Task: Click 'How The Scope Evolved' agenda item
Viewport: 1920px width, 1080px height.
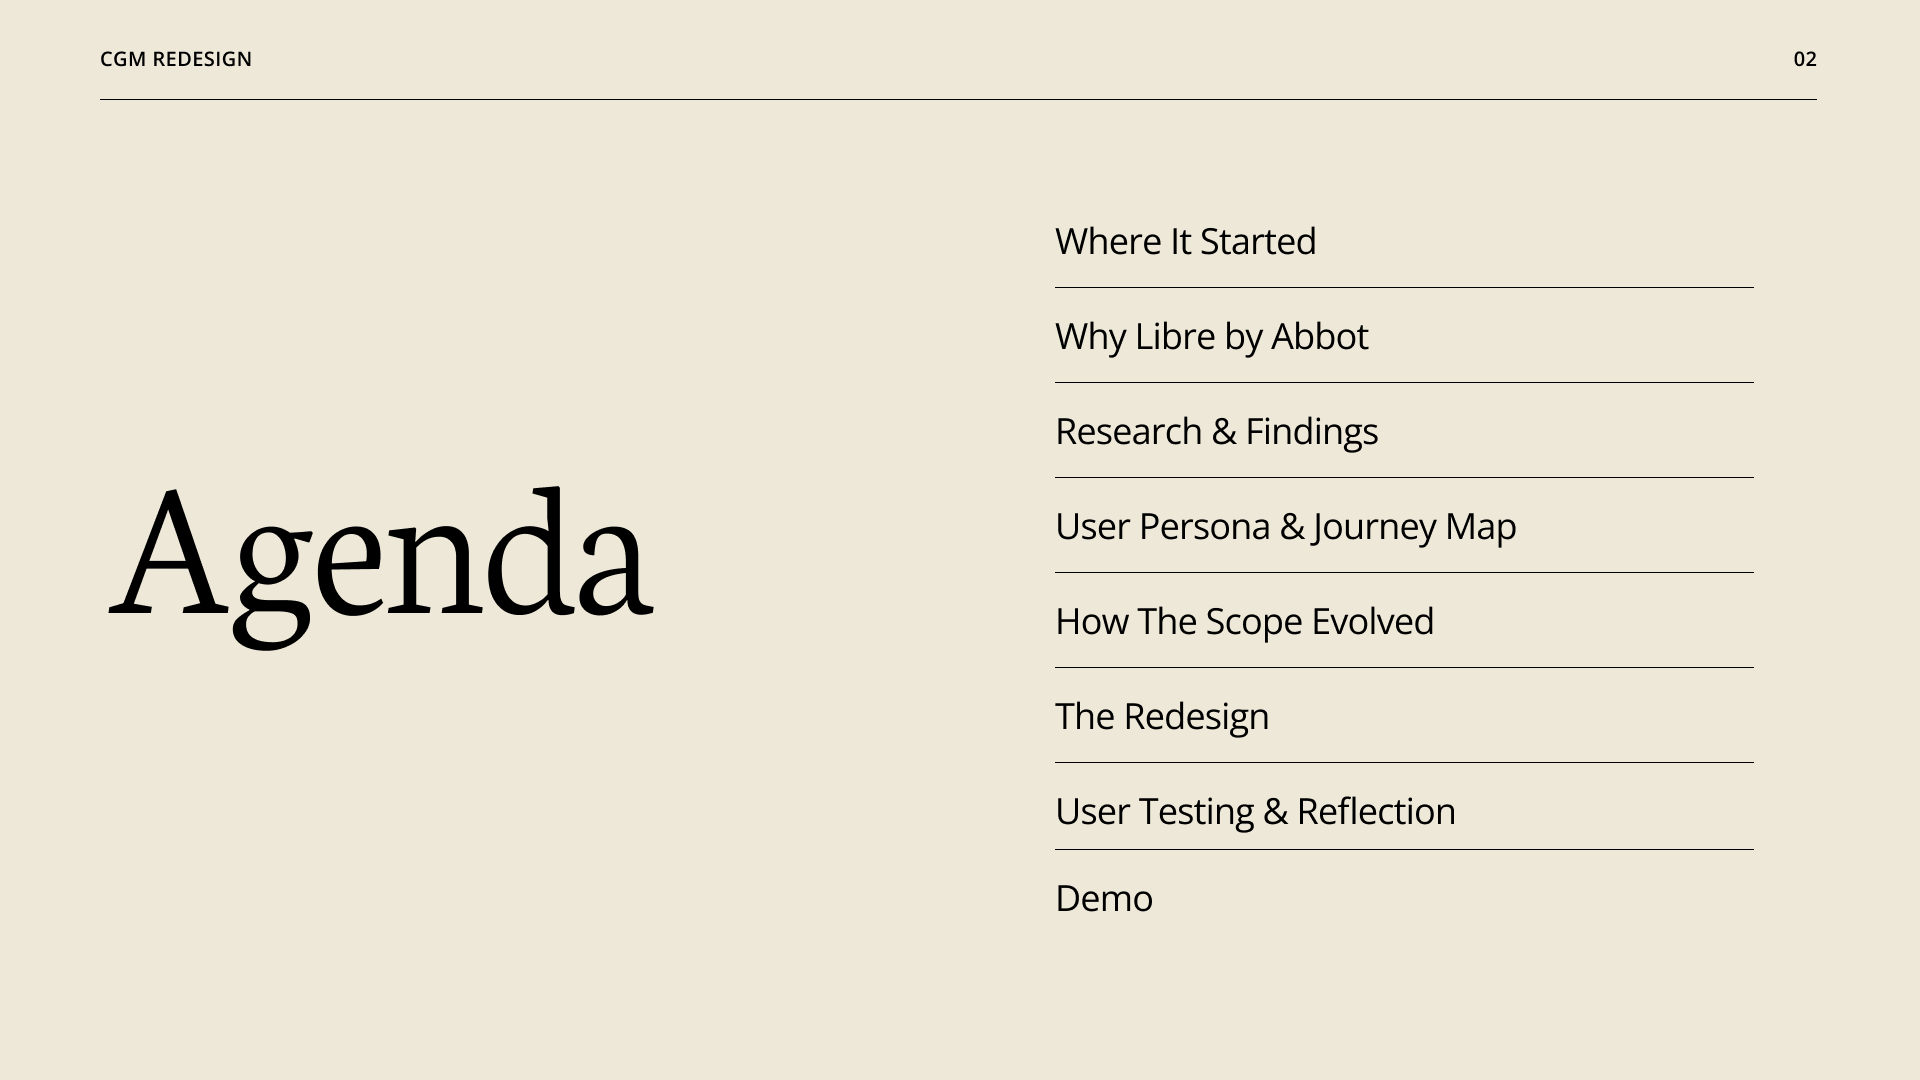Action: [1244, 622]
